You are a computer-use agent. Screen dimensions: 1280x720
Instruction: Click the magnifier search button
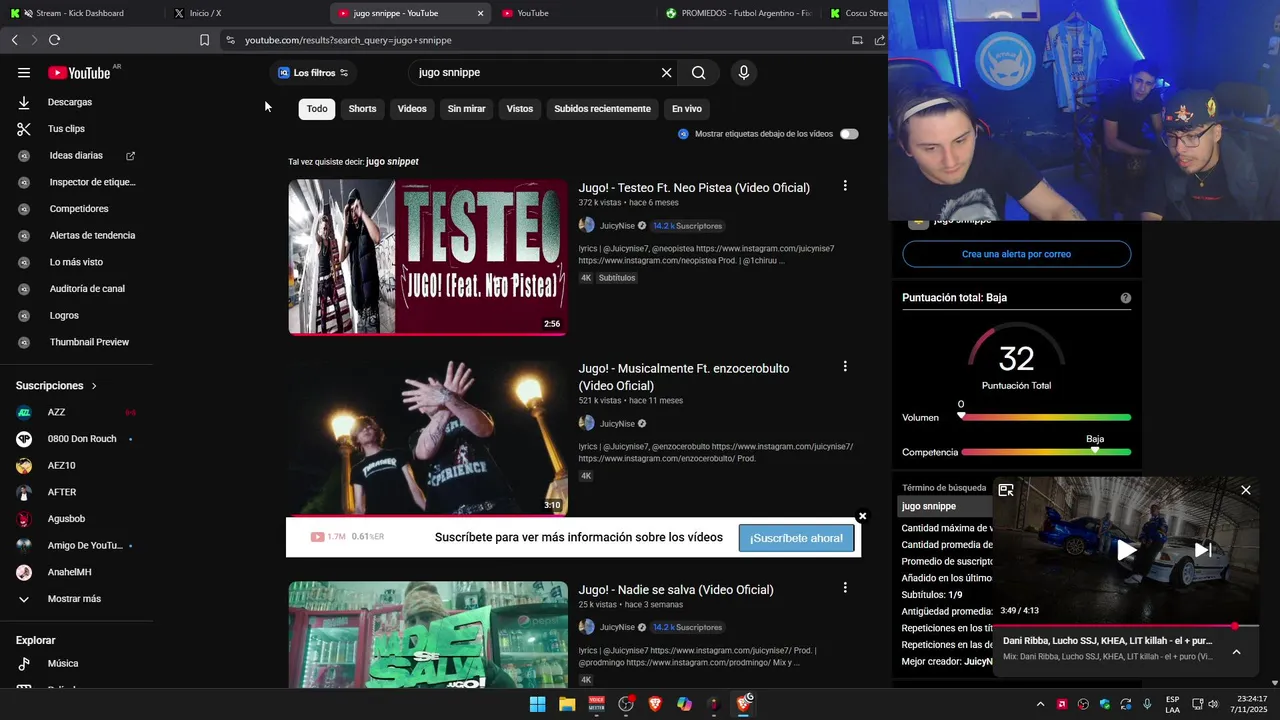(x=699, y=72)
